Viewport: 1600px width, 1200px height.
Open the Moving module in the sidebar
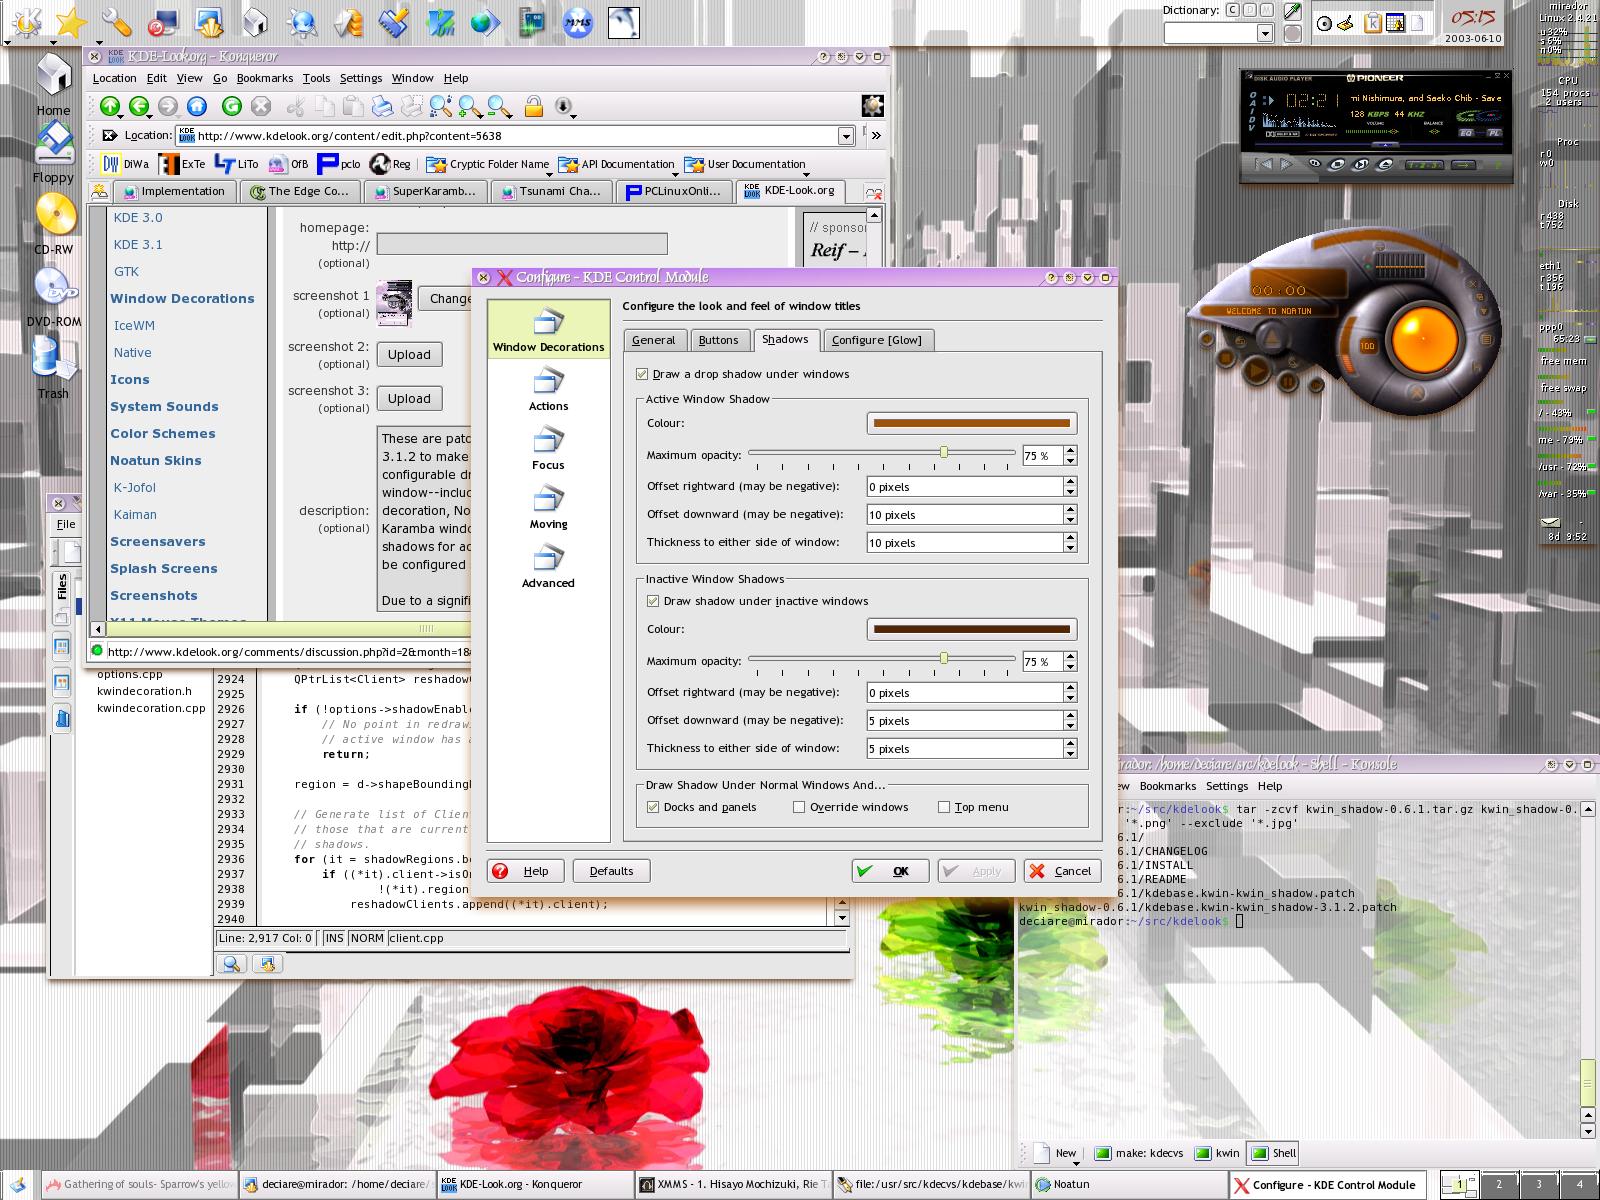click(x=548, y=507)
